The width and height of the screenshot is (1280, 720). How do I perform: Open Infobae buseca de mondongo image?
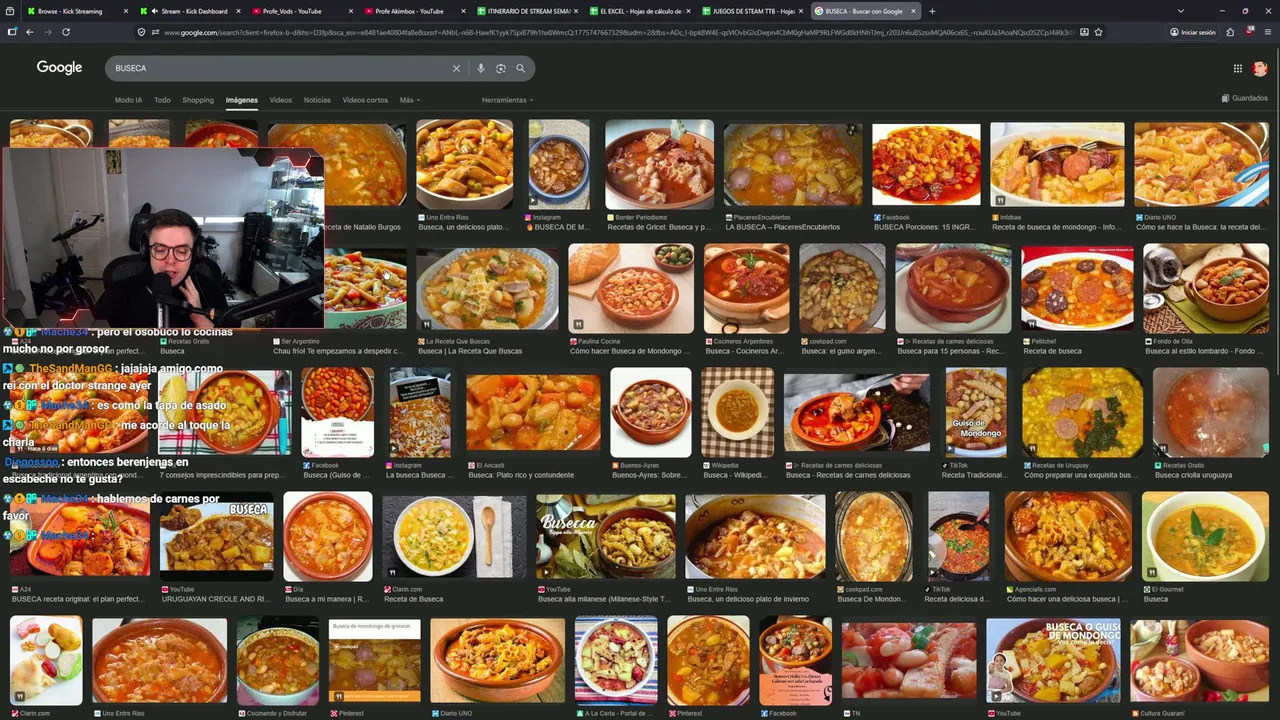[x=1057, y=164]
